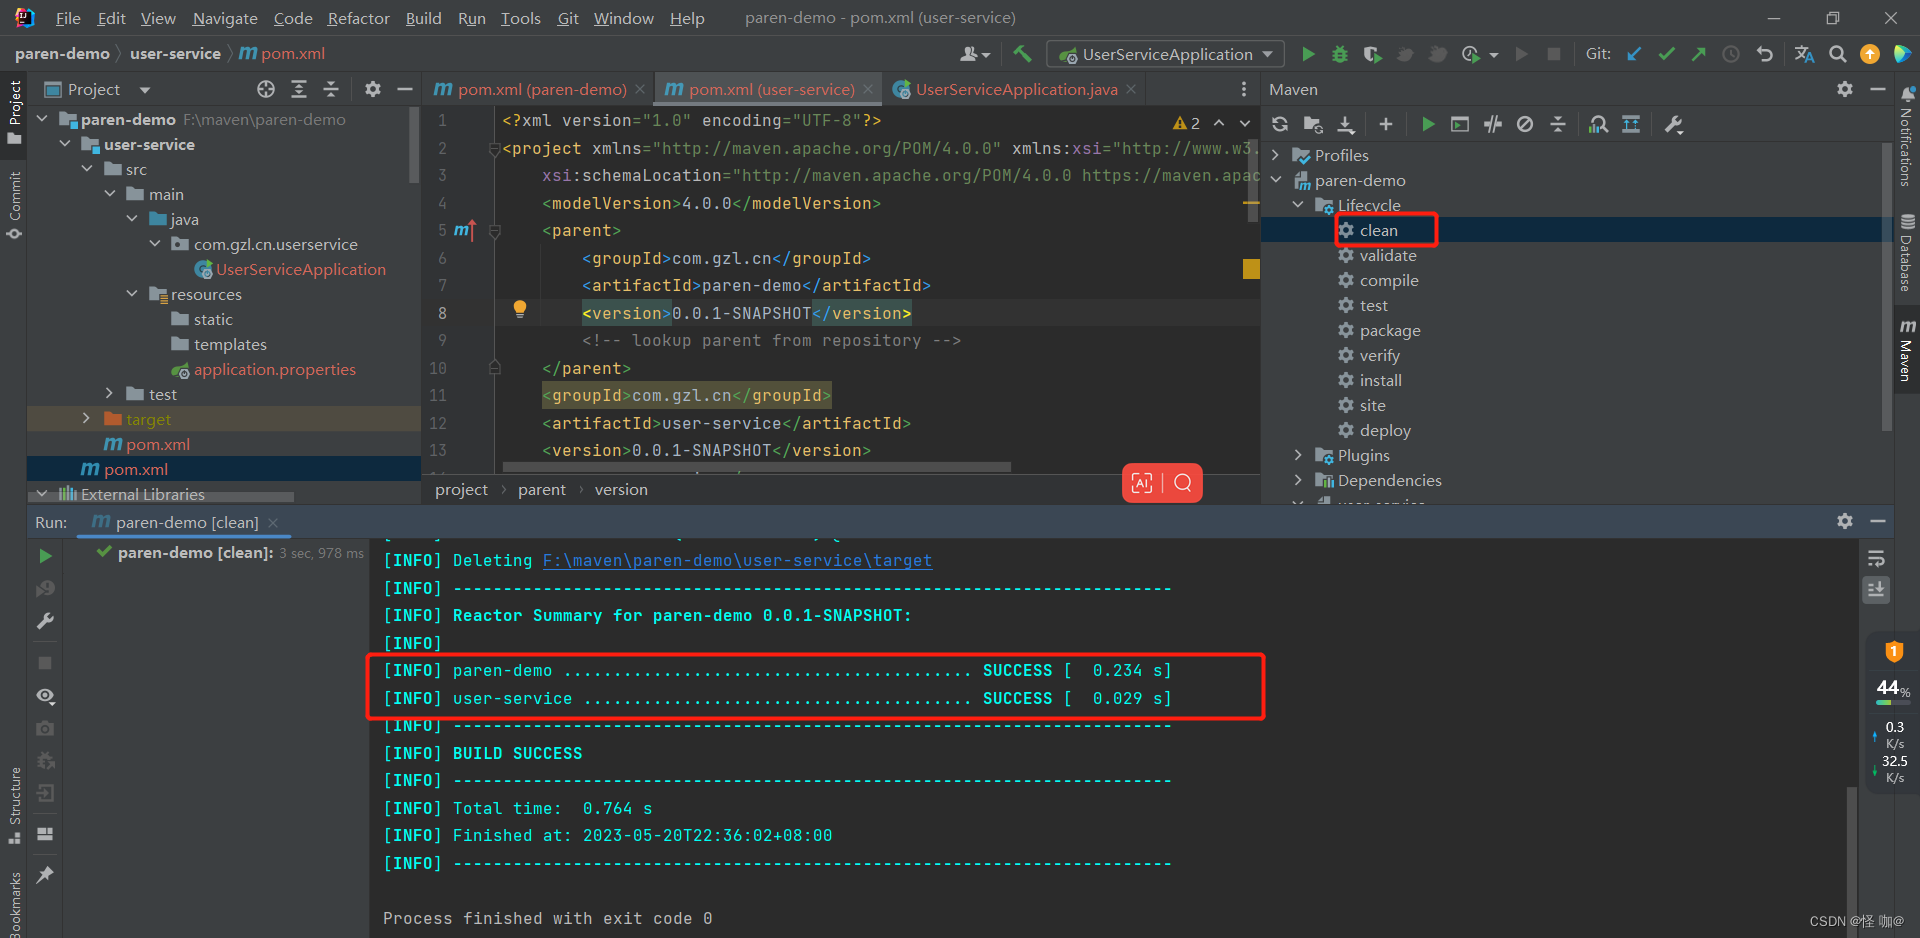
Task: Build project with hammer icon
Action: 1022,54
